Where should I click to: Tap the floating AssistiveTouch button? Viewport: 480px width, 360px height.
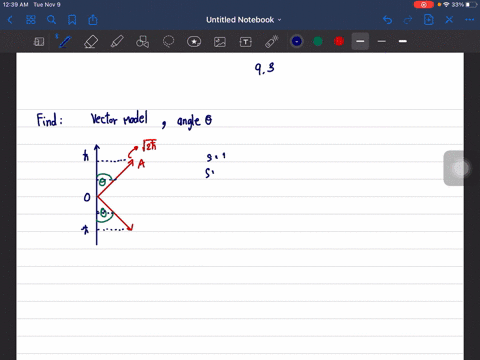[x=461, y=168]
